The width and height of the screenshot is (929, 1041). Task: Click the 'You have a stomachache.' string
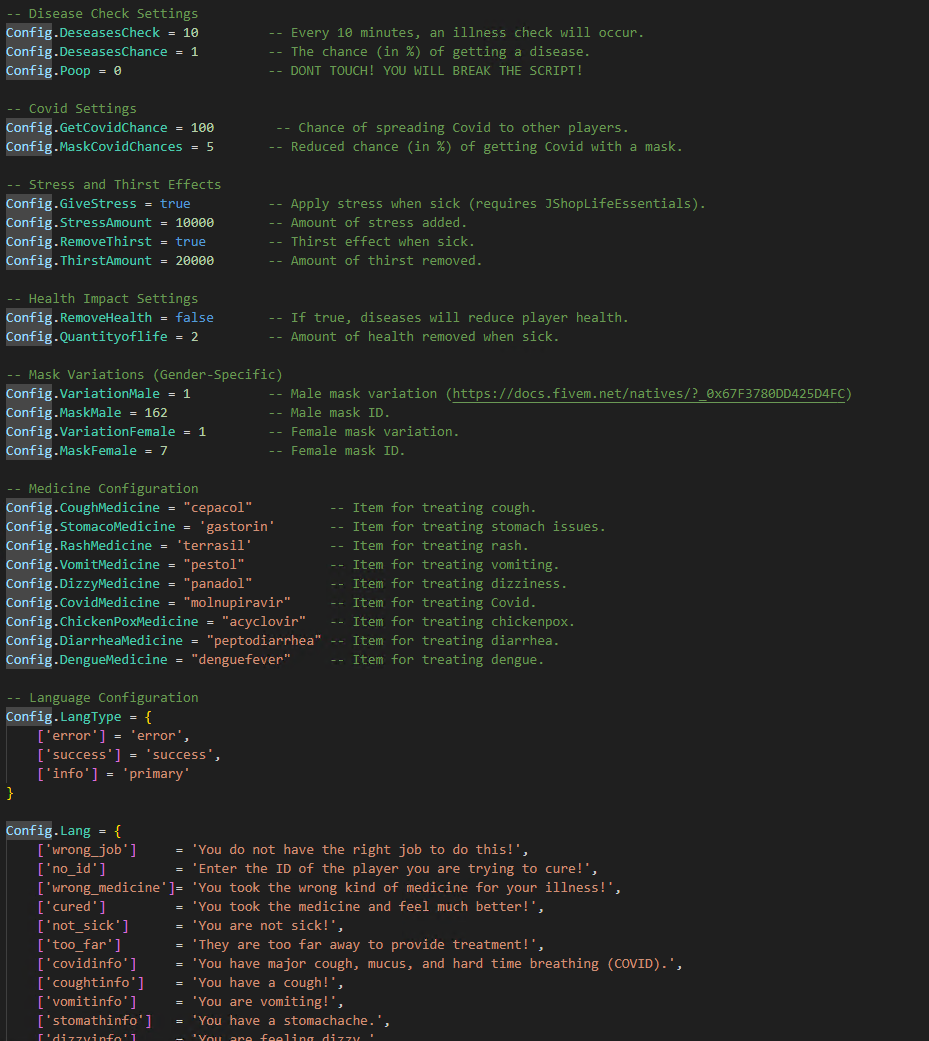pyautogui.click(x=287, y=1021)
